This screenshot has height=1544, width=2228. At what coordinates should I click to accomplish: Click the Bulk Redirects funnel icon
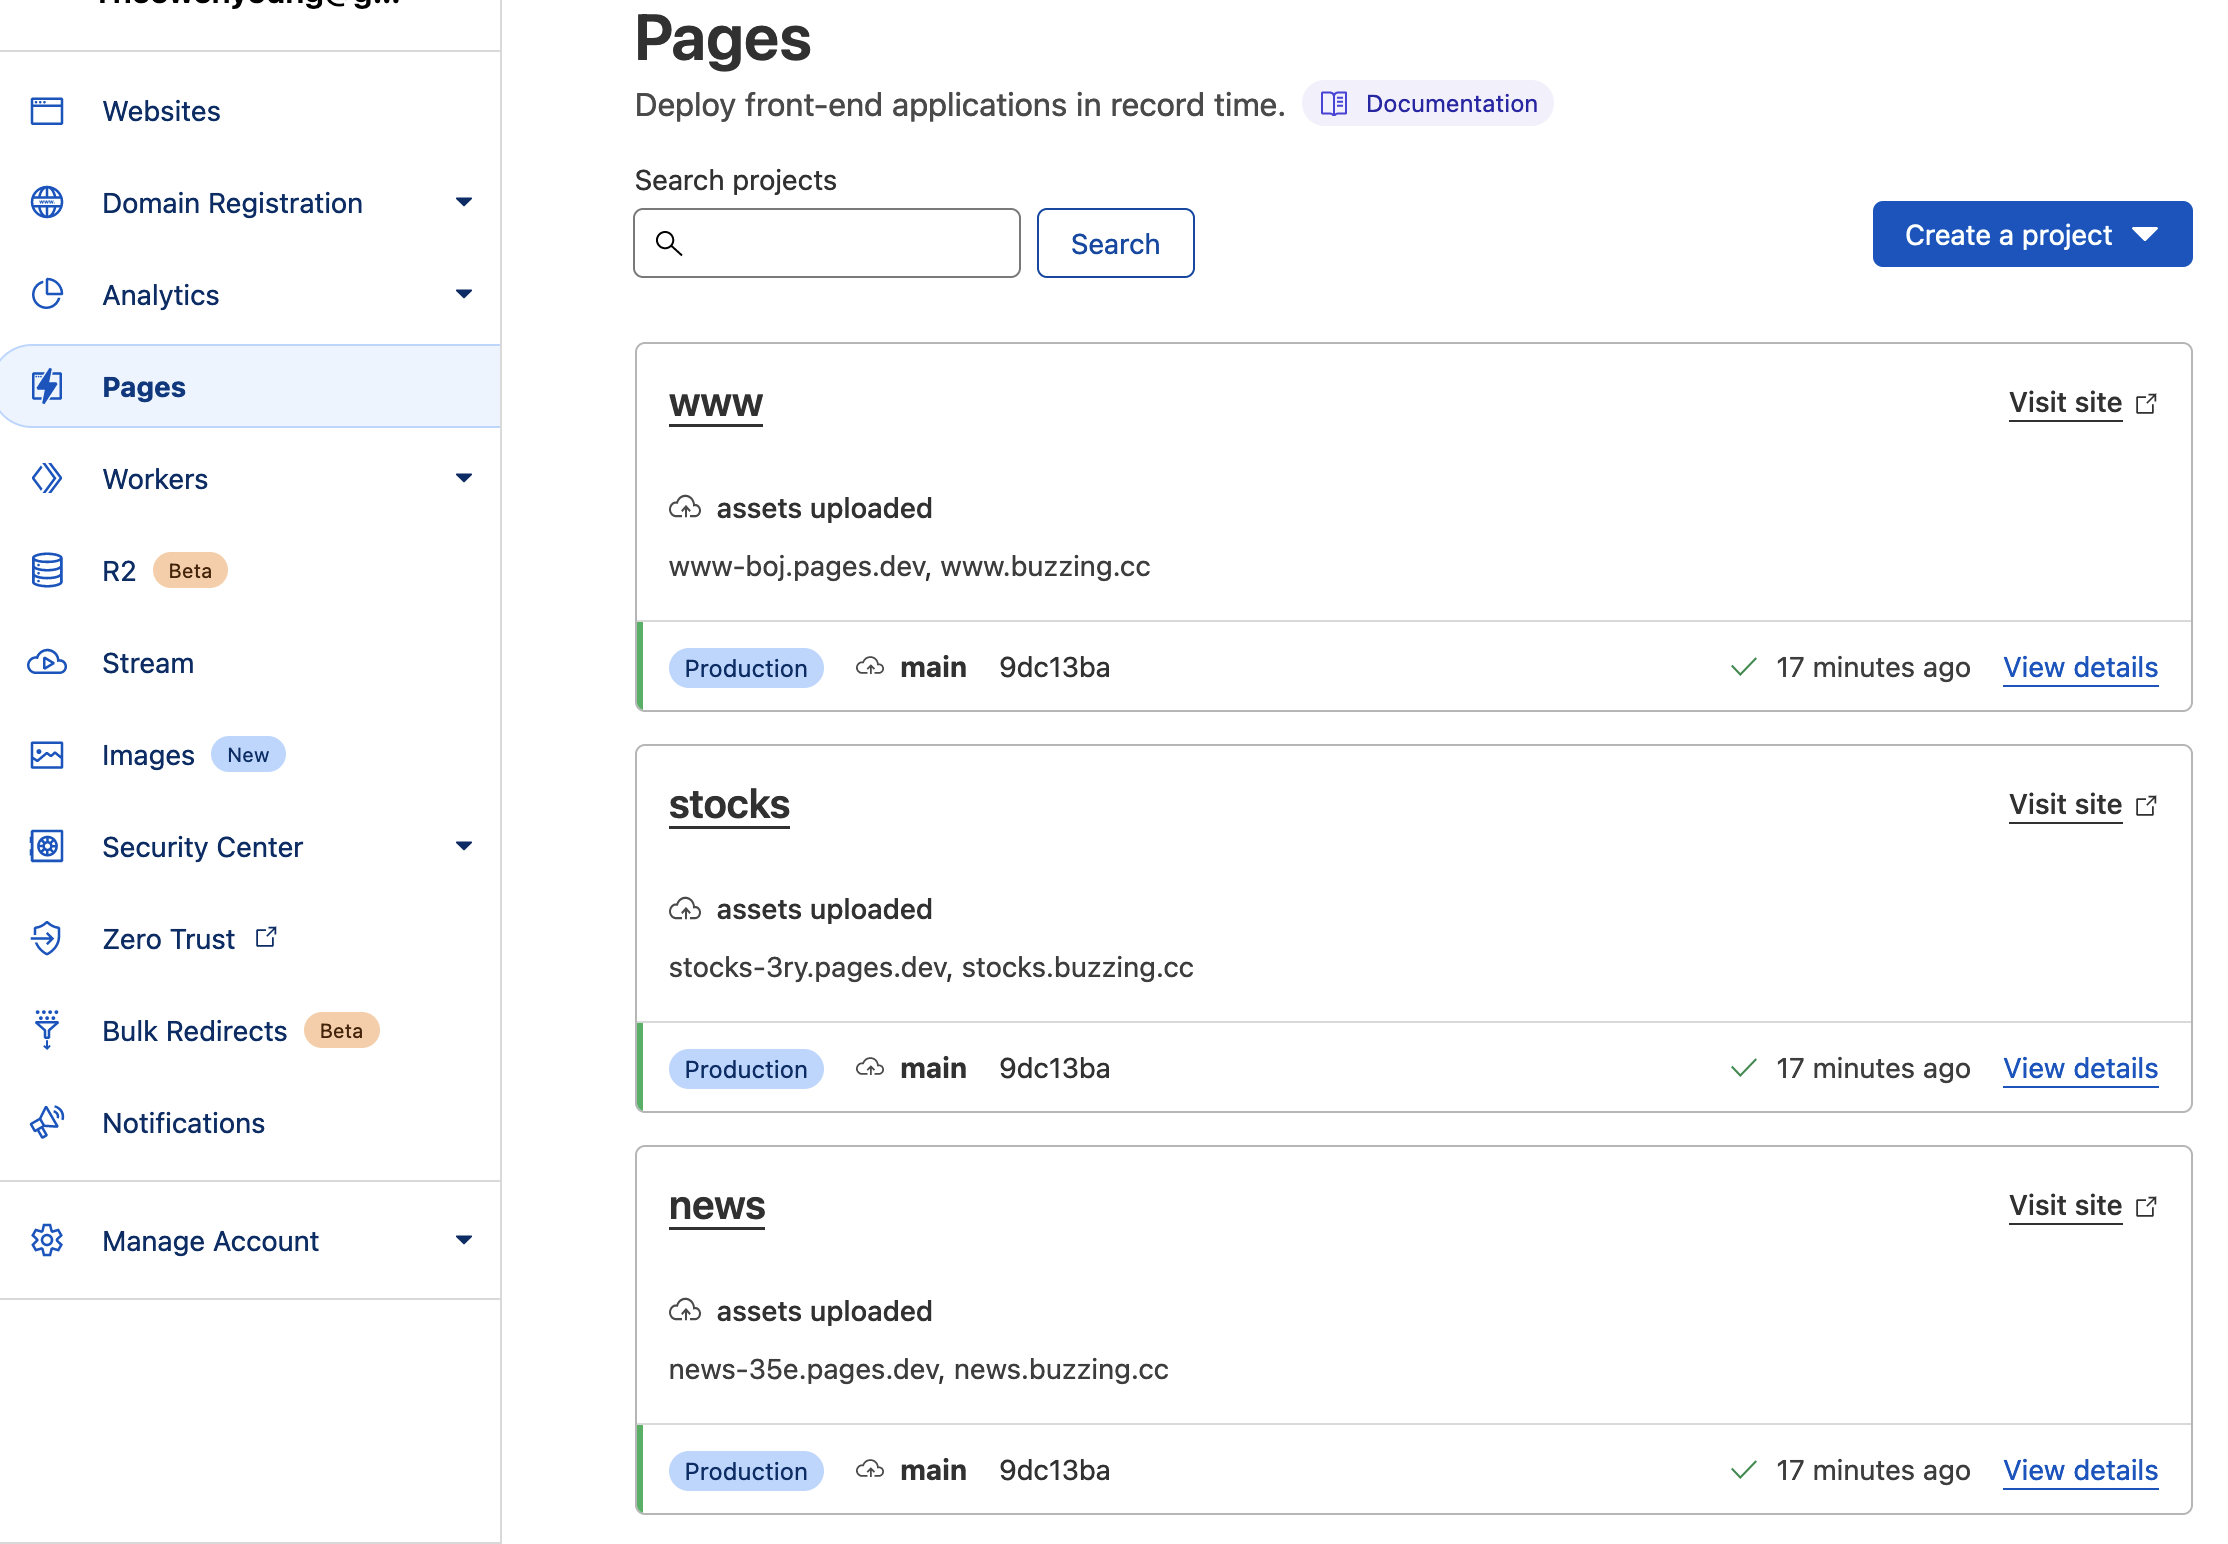47,1030
